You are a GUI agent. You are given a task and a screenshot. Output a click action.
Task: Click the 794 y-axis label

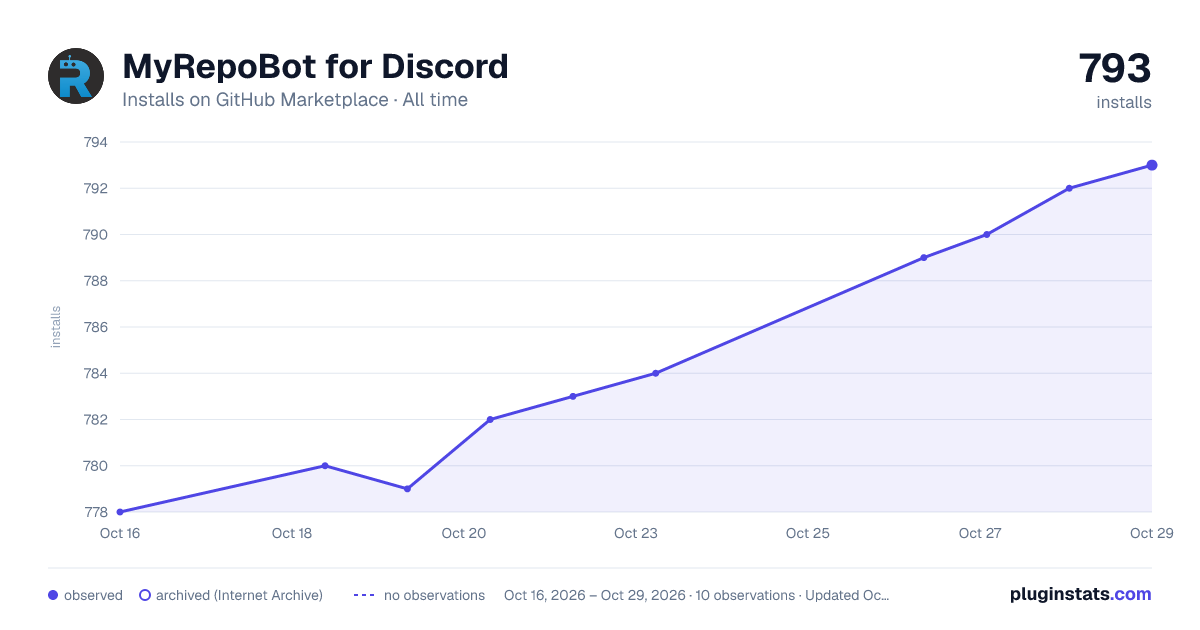pos(95,142)
